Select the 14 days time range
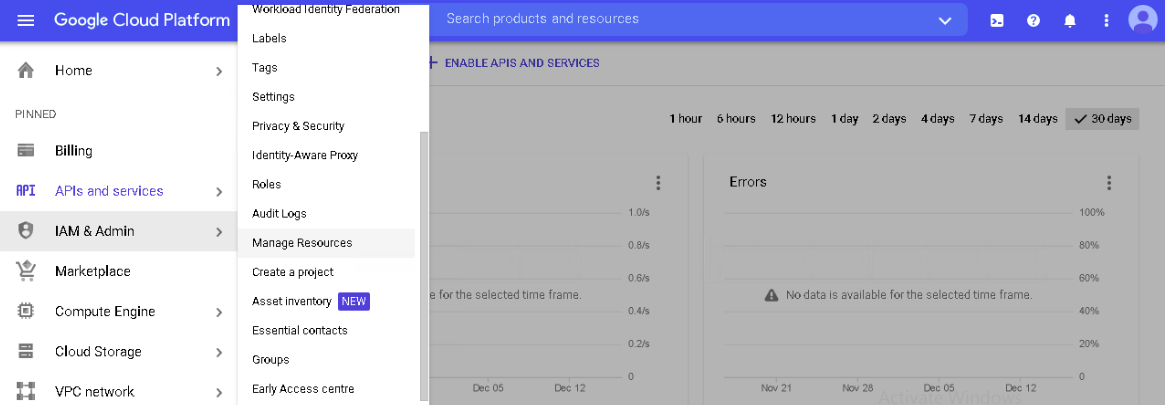 tap(1038, 119)
